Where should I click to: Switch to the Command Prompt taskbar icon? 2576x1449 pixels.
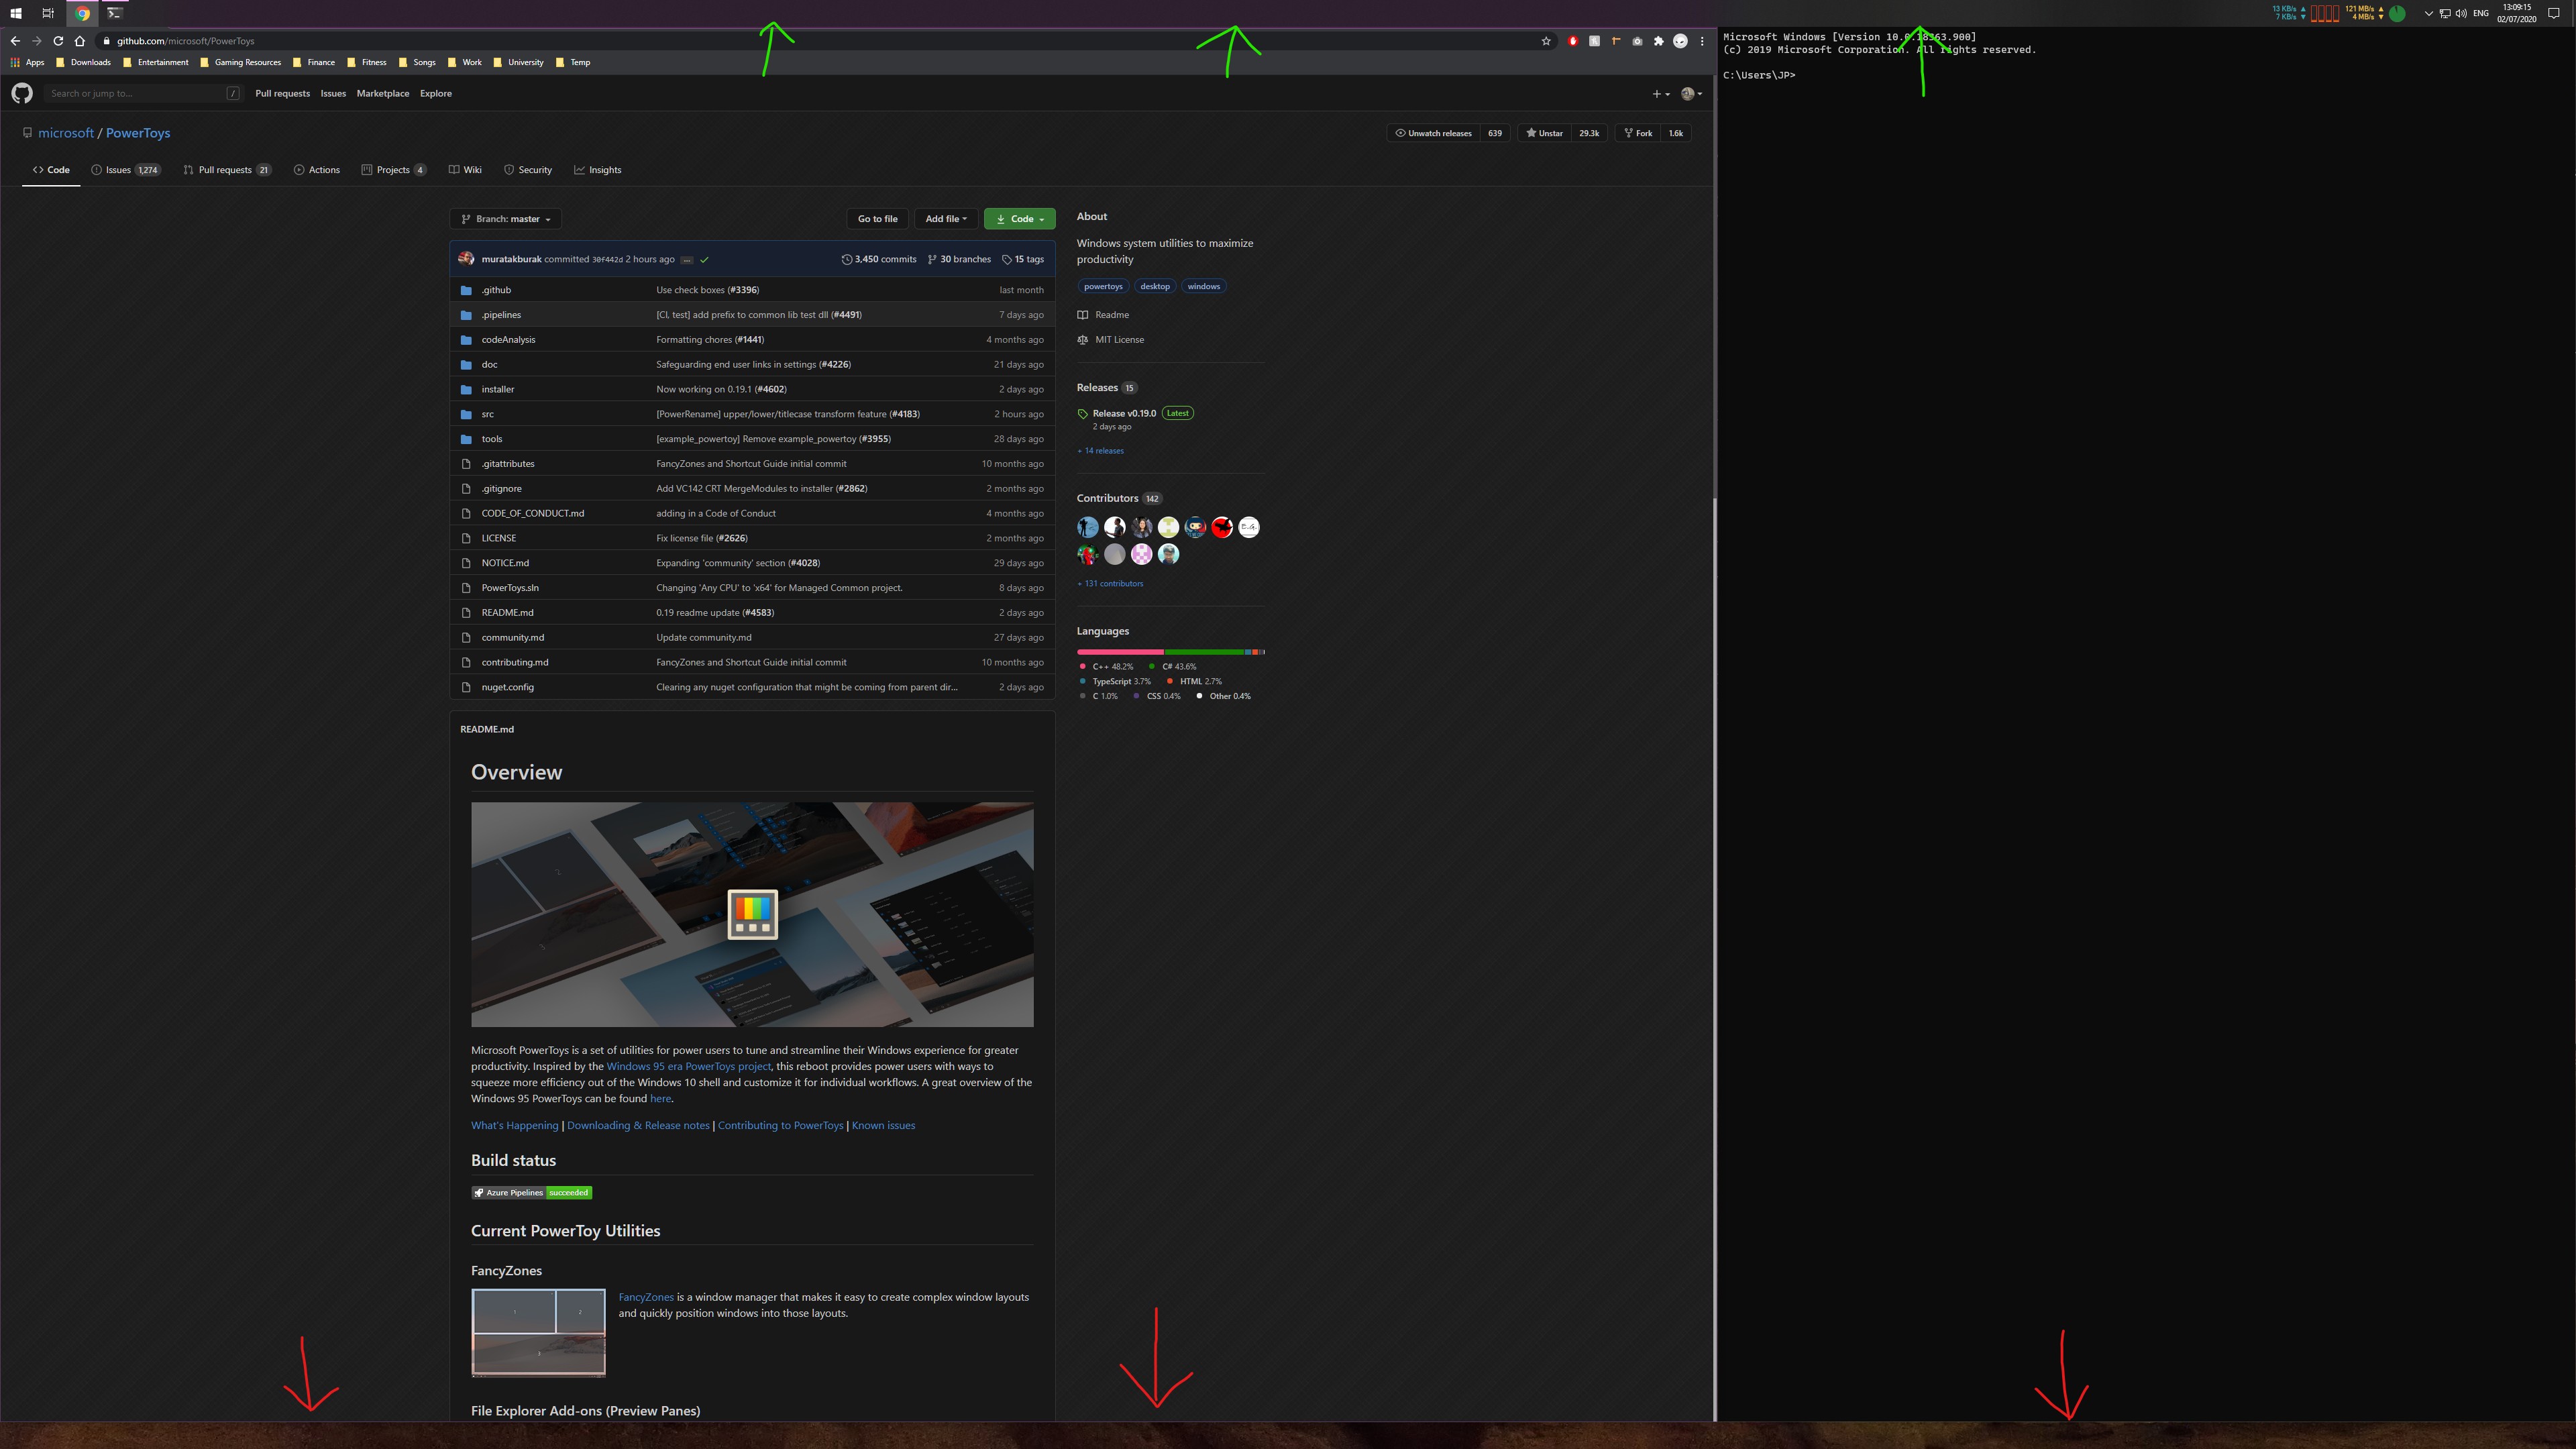click(115, 13)
